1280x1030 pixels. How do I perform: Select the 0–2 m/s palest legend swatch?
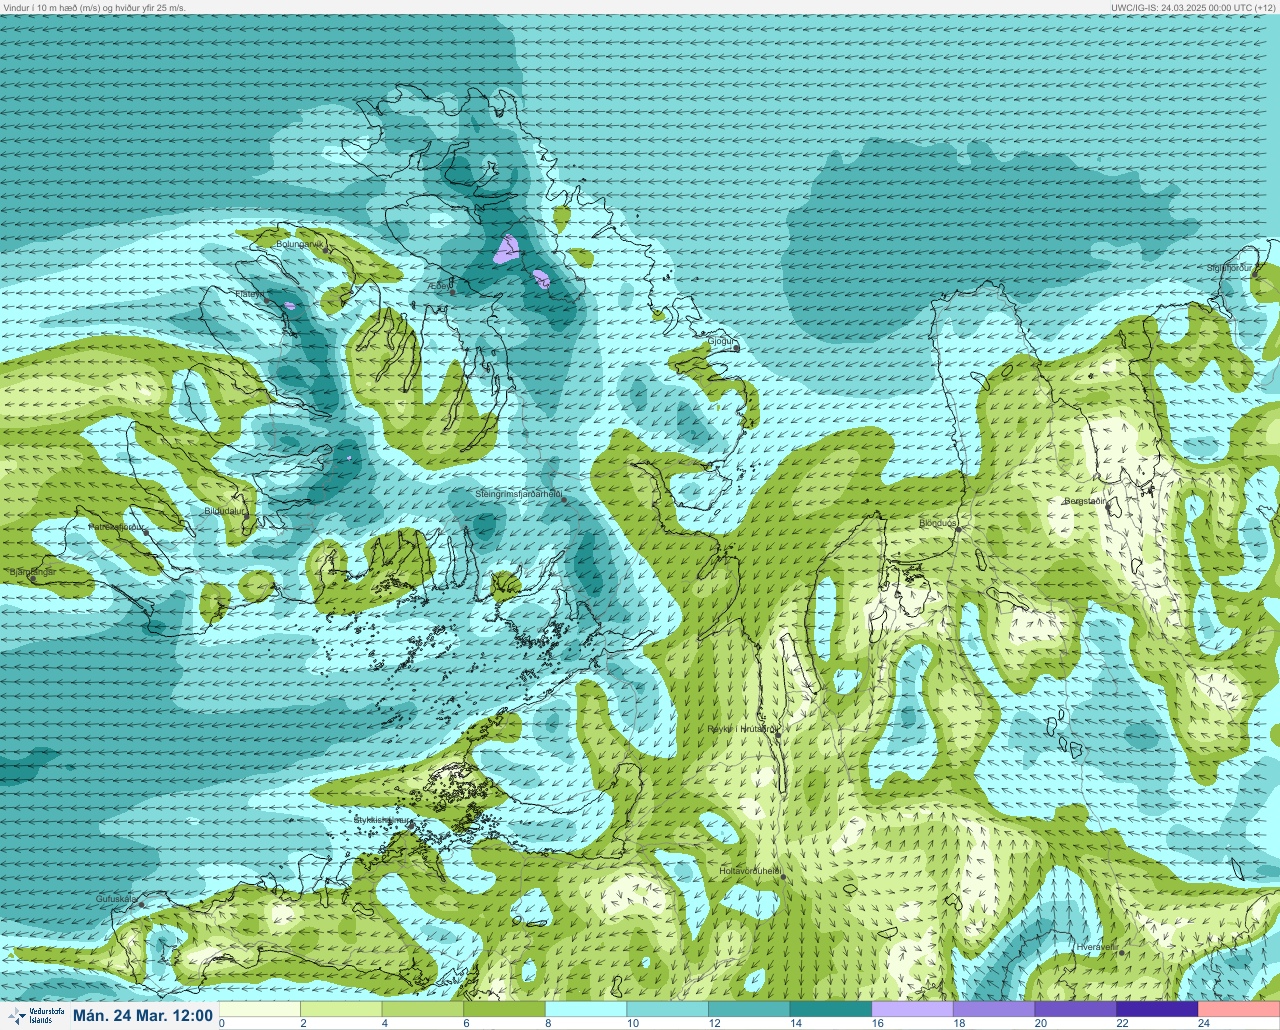[x=260, y=1008]
